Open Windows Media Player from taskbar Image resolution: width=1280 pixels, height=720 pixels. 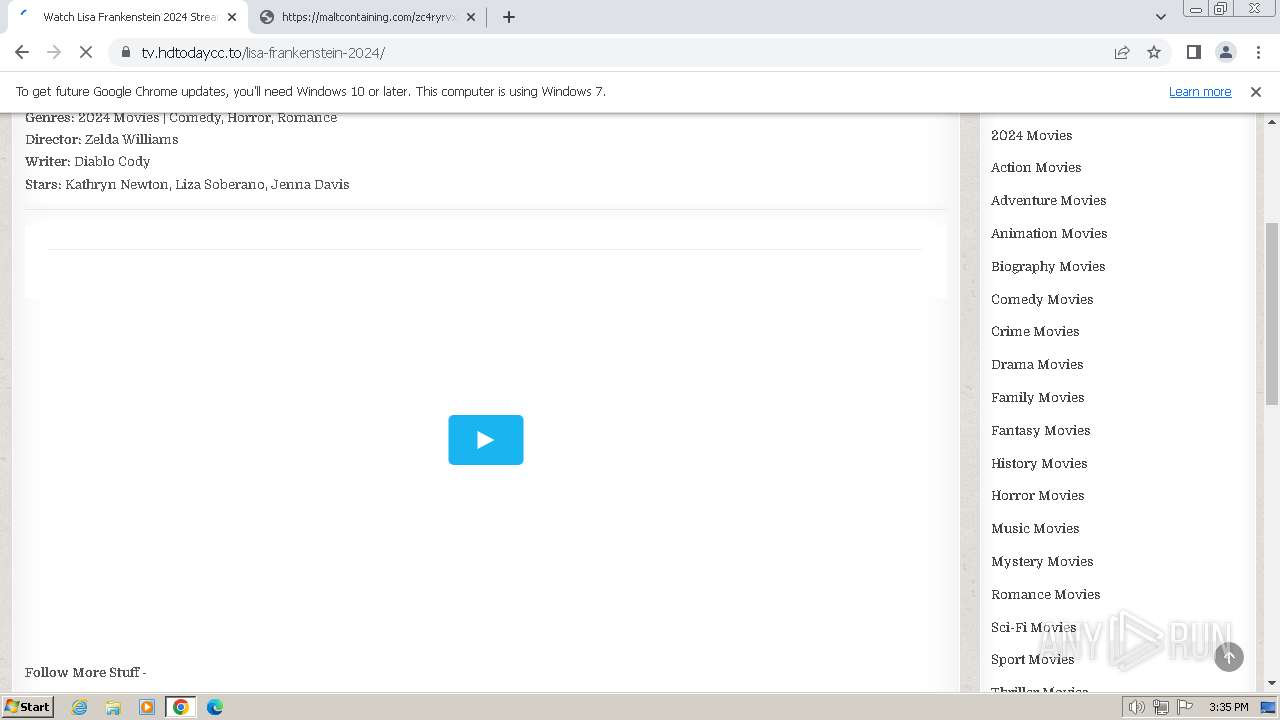147,707
